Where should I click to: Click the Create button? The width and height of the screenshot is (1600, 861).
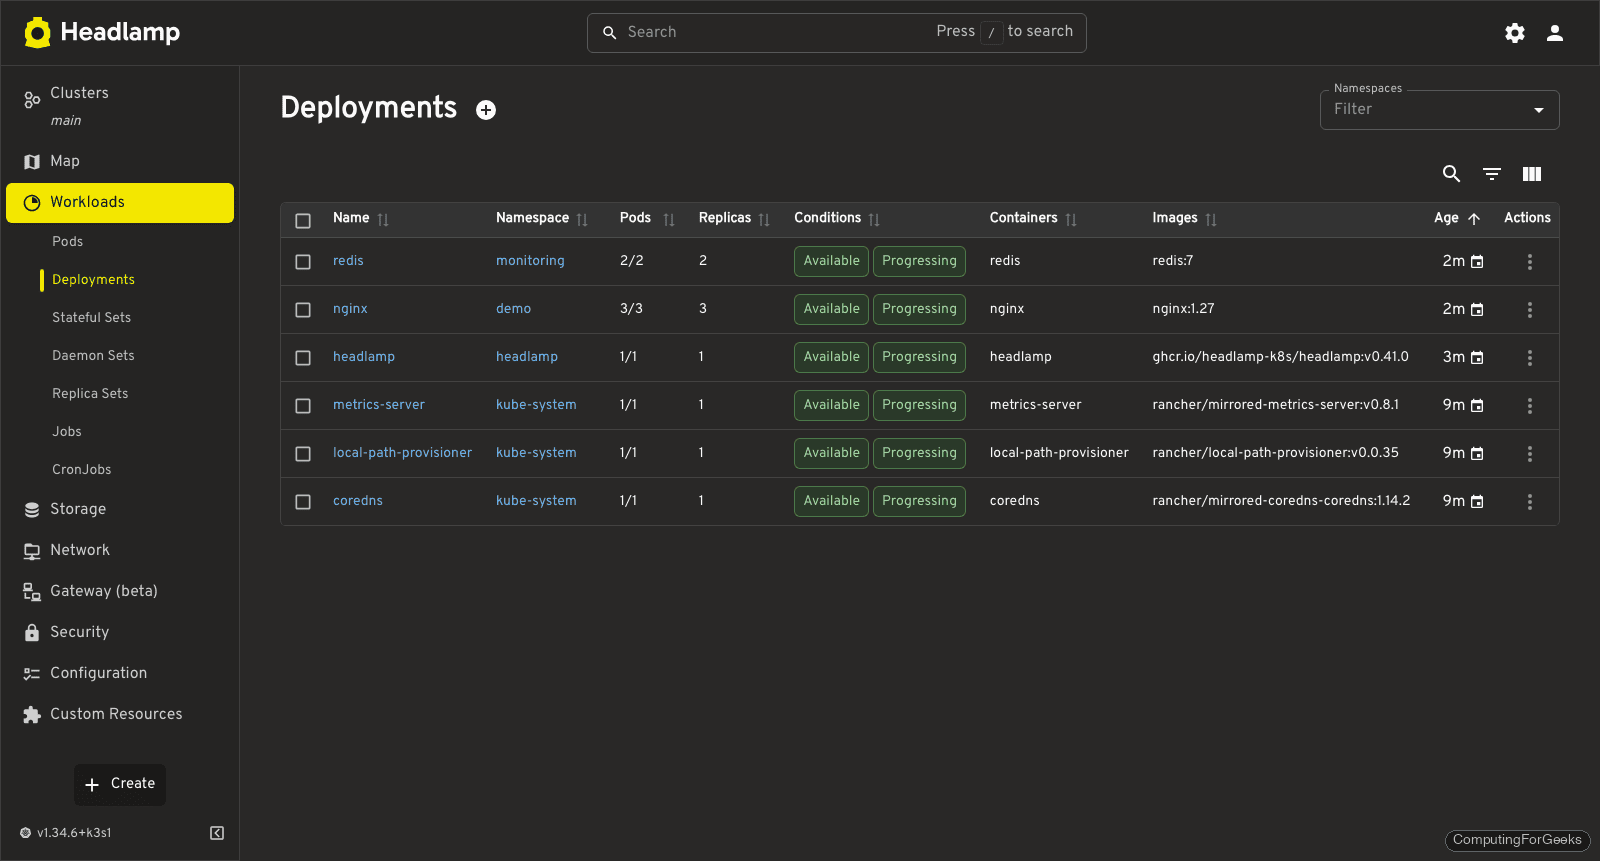point(120,785)
